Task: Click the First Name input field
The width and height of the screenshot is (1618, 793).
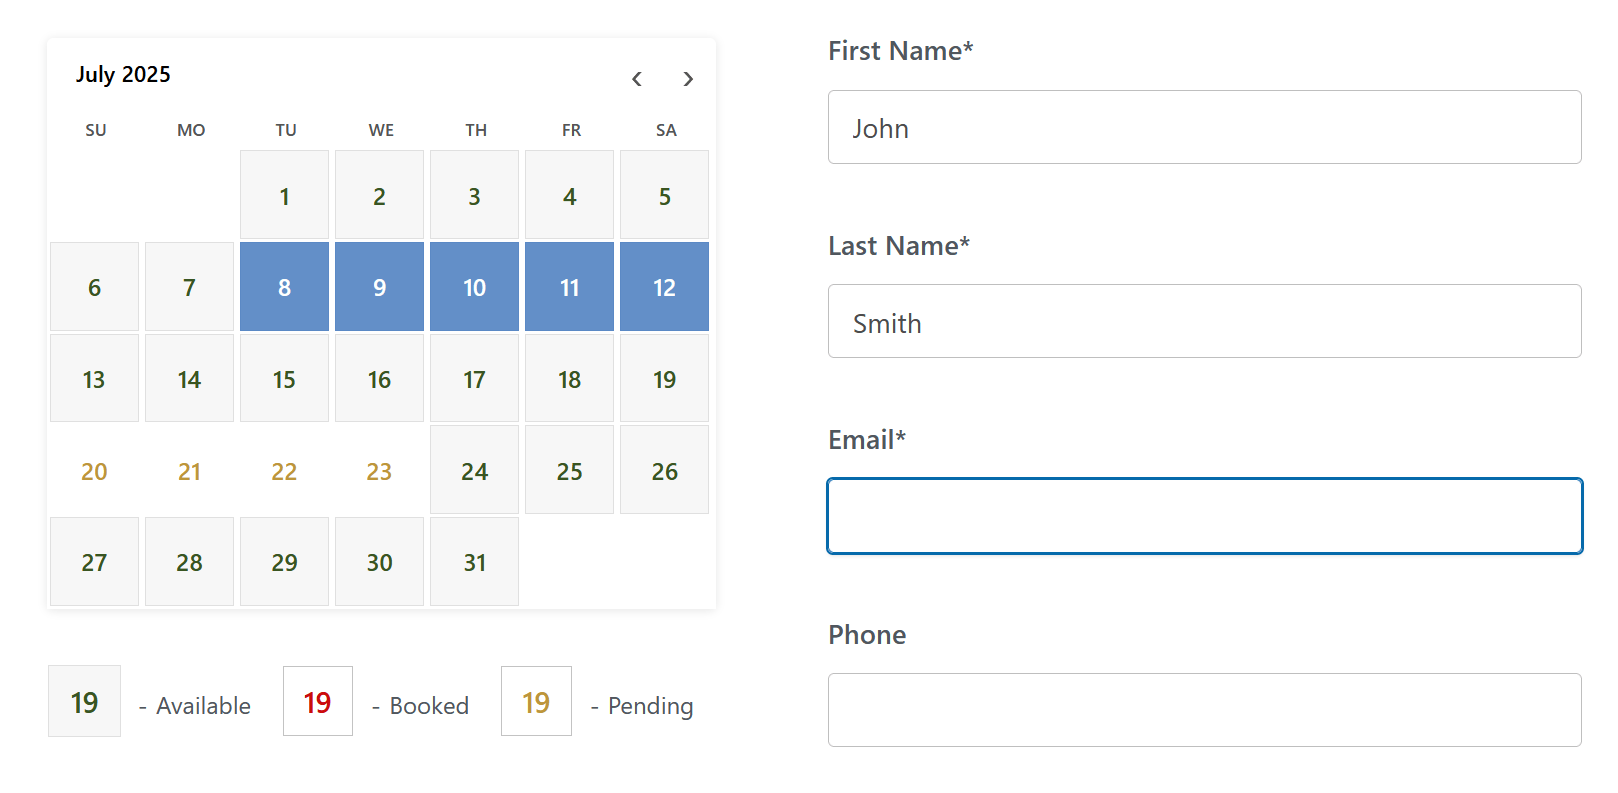Action: click(1204, 128)
